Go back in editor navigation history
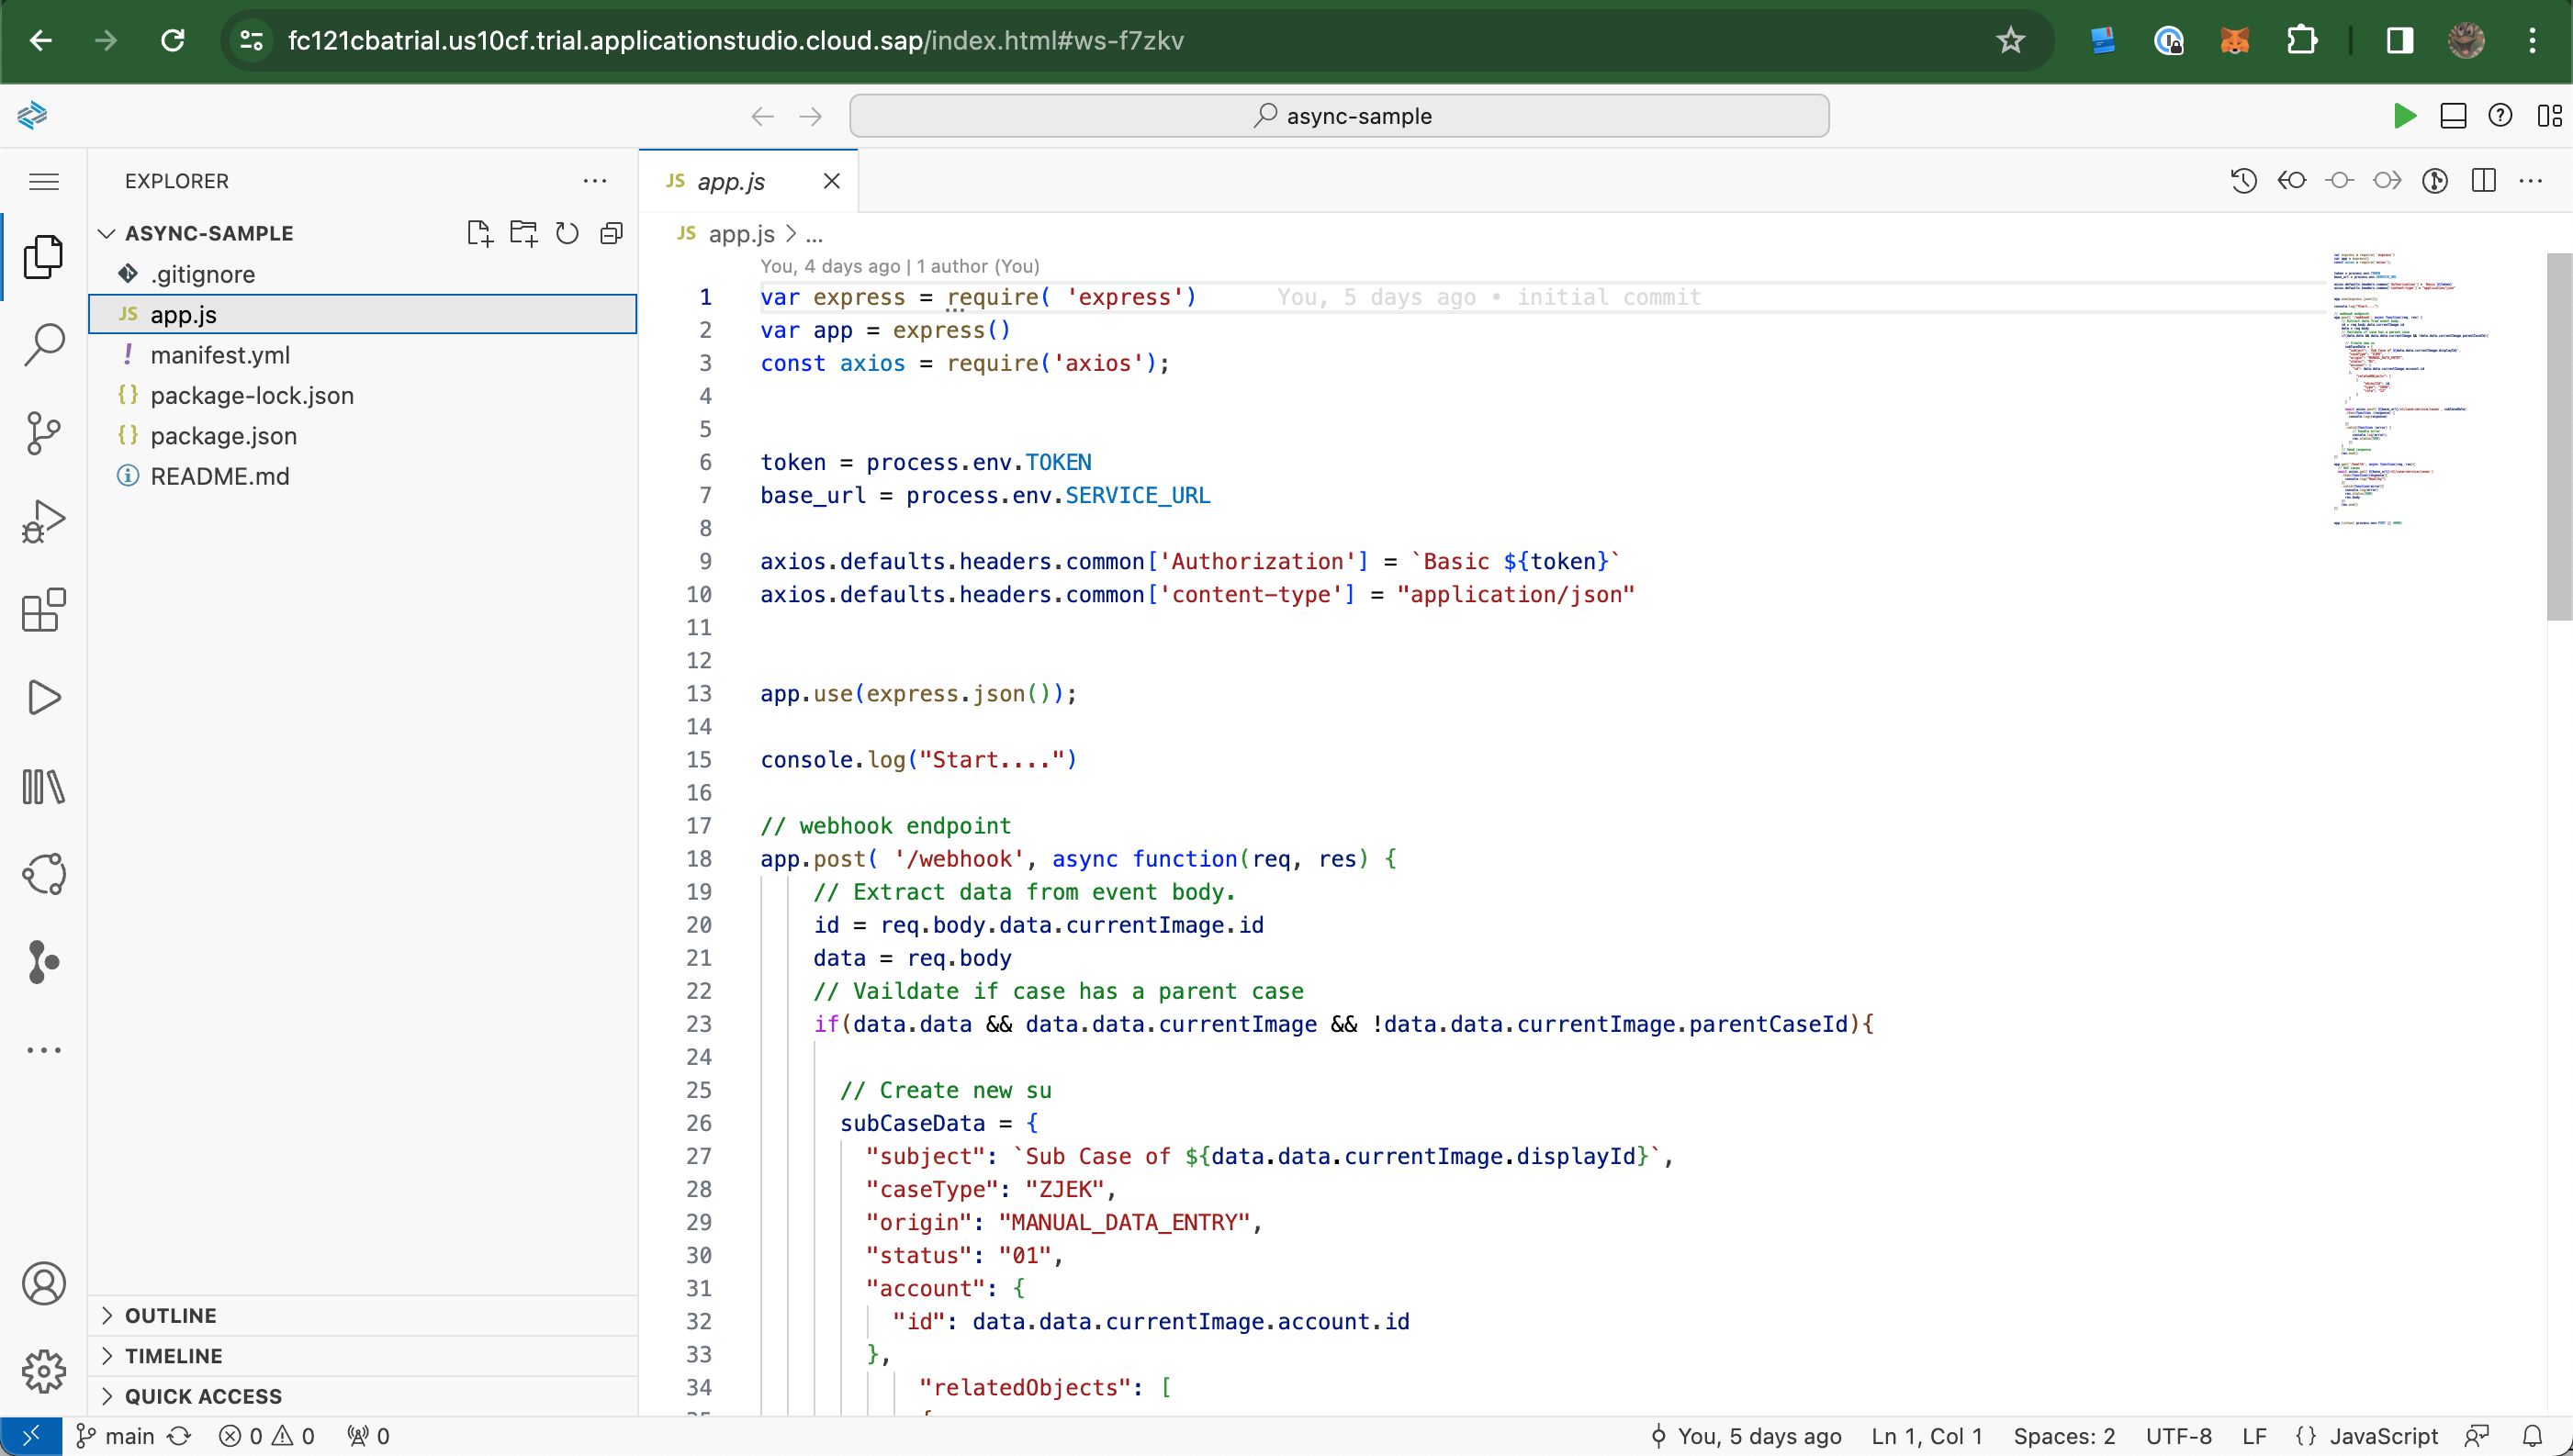The image size is (2573, 1456). click(763, 116)
